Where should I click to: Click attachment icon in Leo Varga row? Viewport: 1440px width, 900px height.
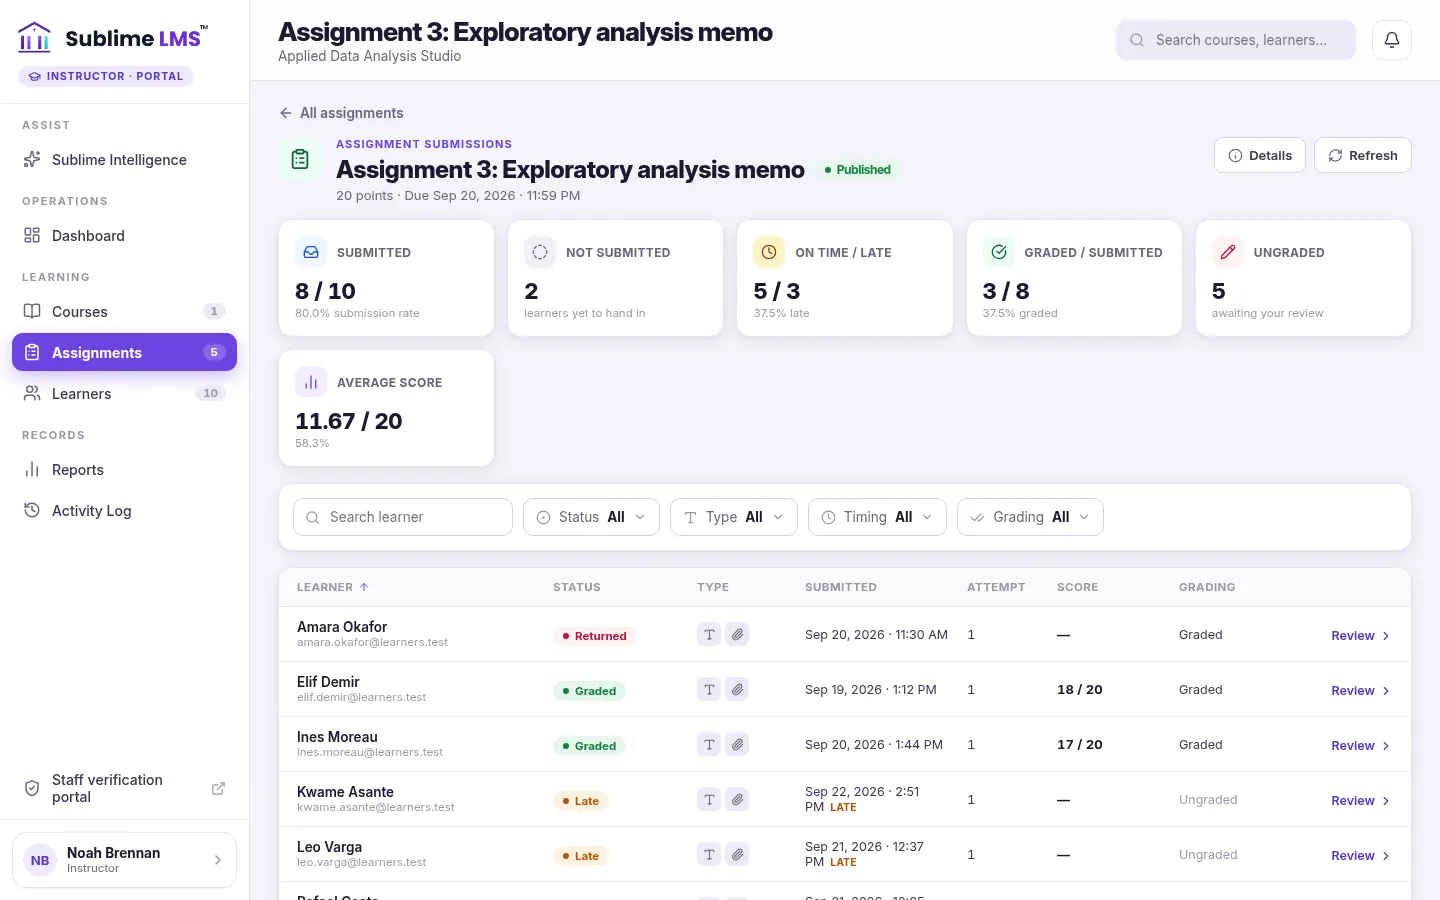[737, 854]
